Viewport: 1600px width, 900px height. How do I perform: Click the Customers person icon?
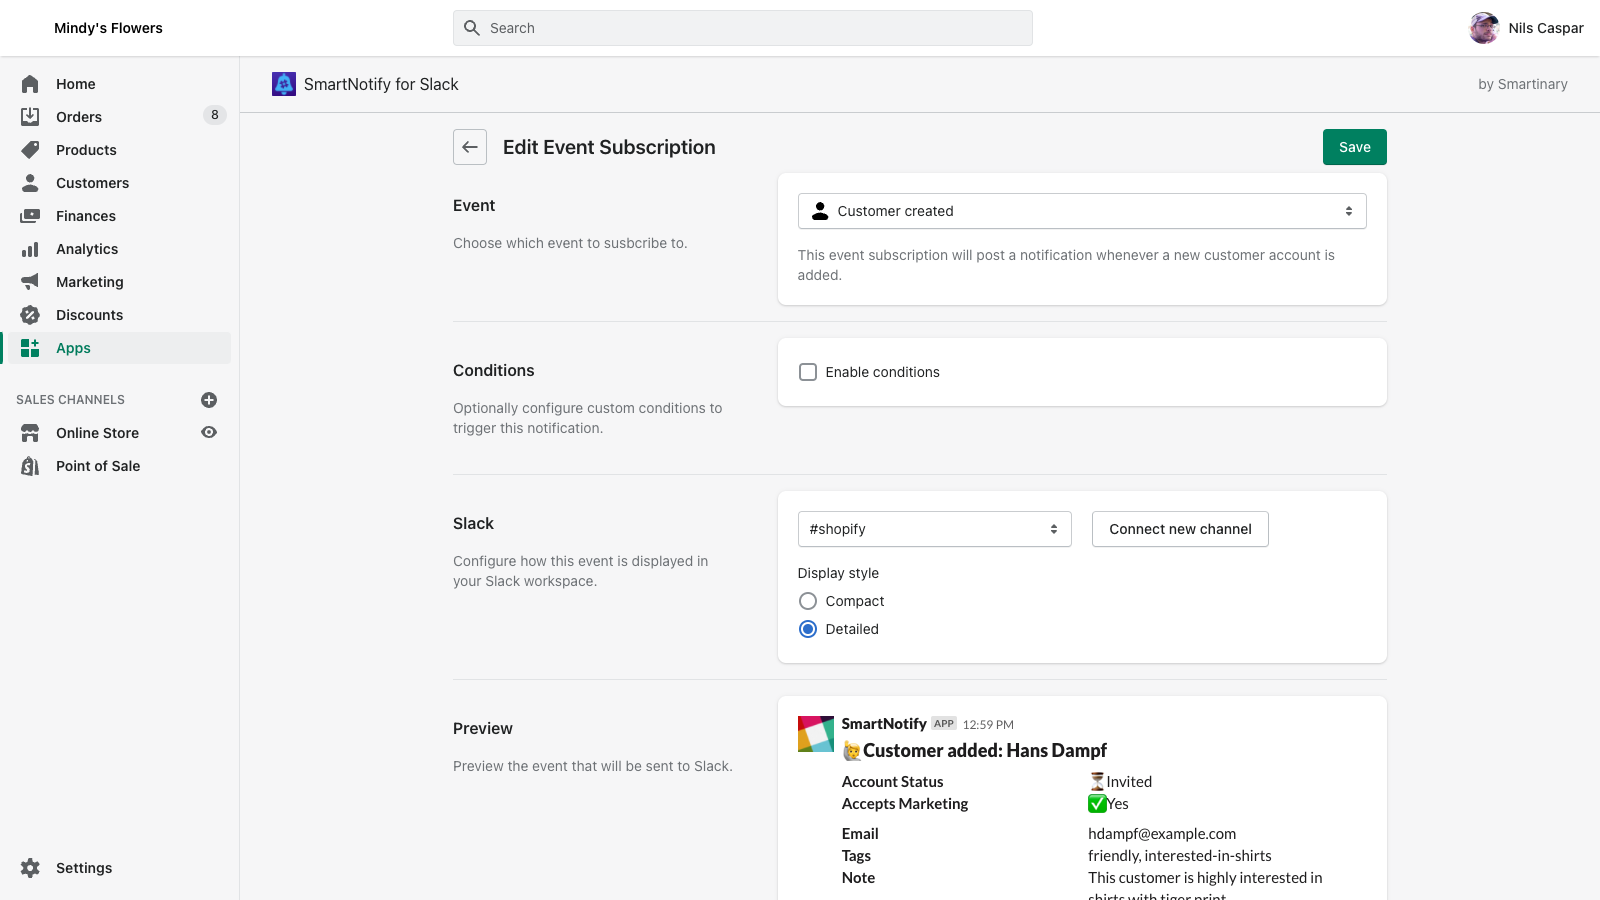(x=30, y=182)
